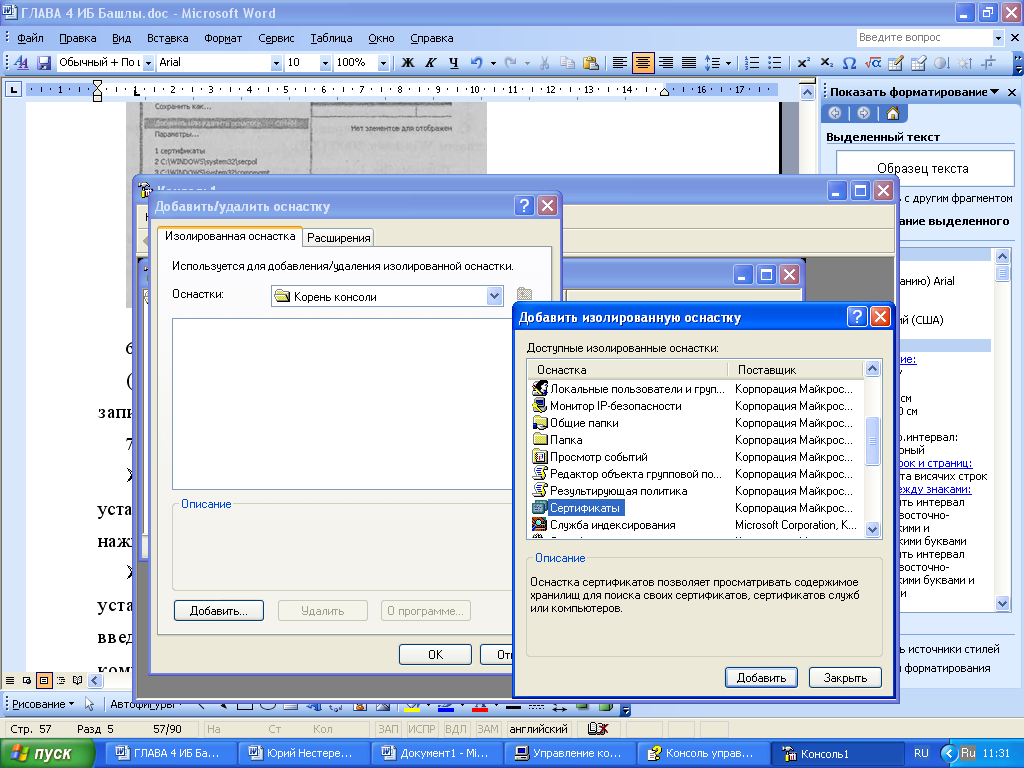Switch to Web layout view button

click(x=27, y=680)
